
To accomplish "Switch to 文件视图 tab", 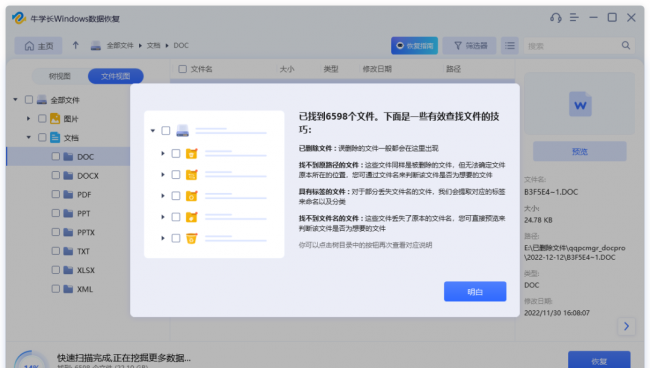I will (116, 76).
